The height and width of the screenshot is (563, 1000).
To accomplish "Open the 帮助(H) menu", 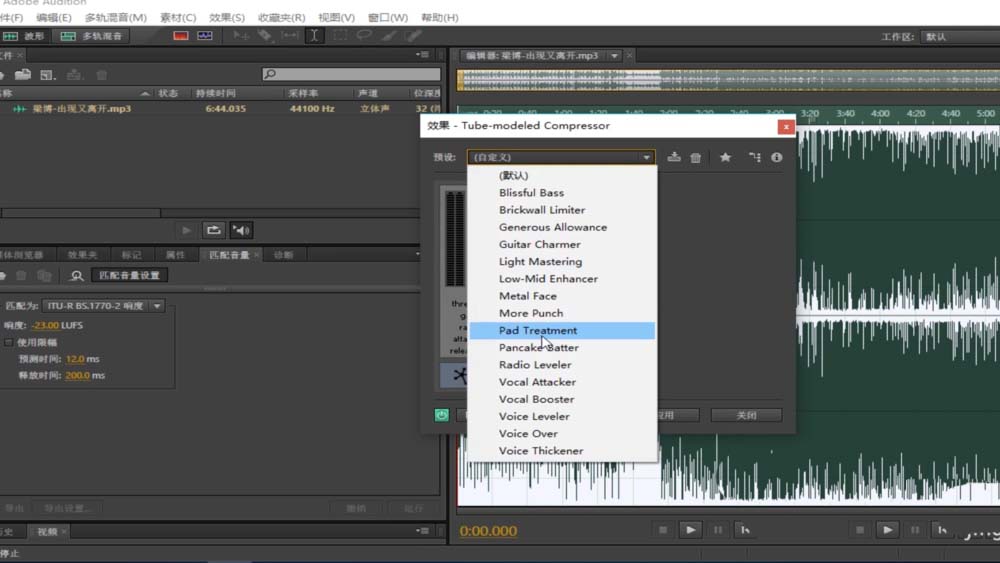I will pos(439,17).
